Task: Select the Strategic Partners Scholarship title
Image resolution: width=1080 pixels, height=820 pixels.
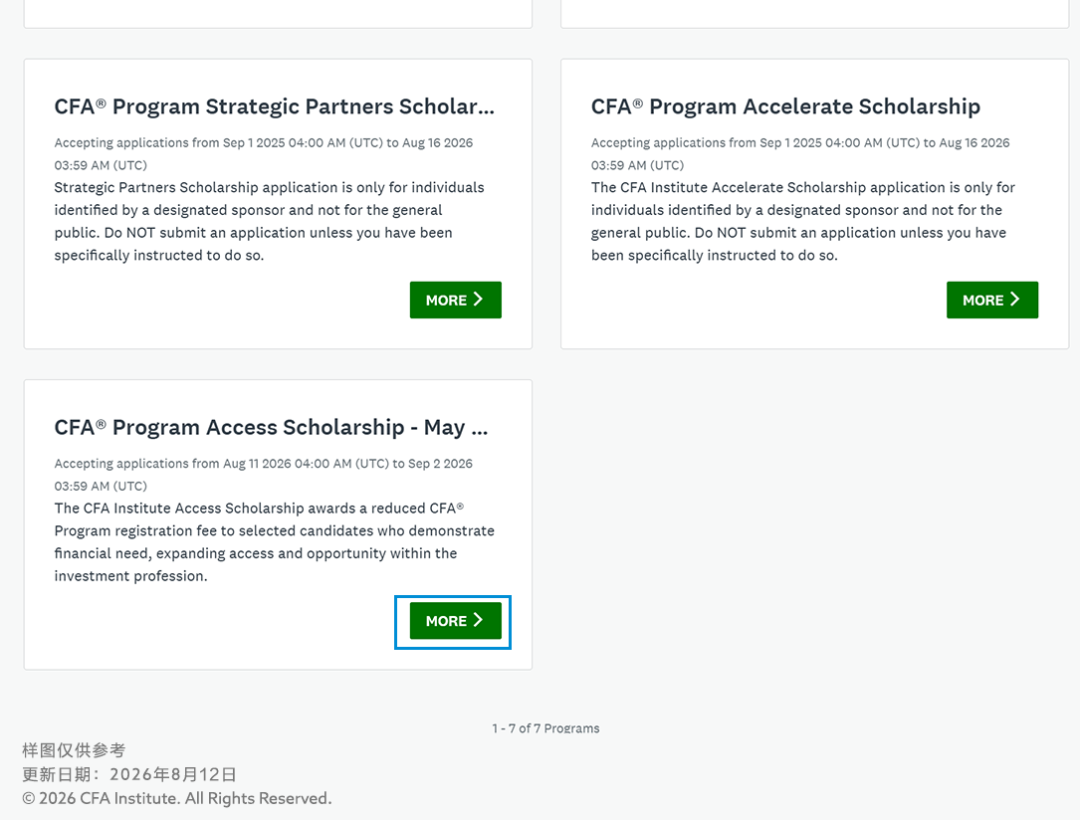Action: click(274, 107)
